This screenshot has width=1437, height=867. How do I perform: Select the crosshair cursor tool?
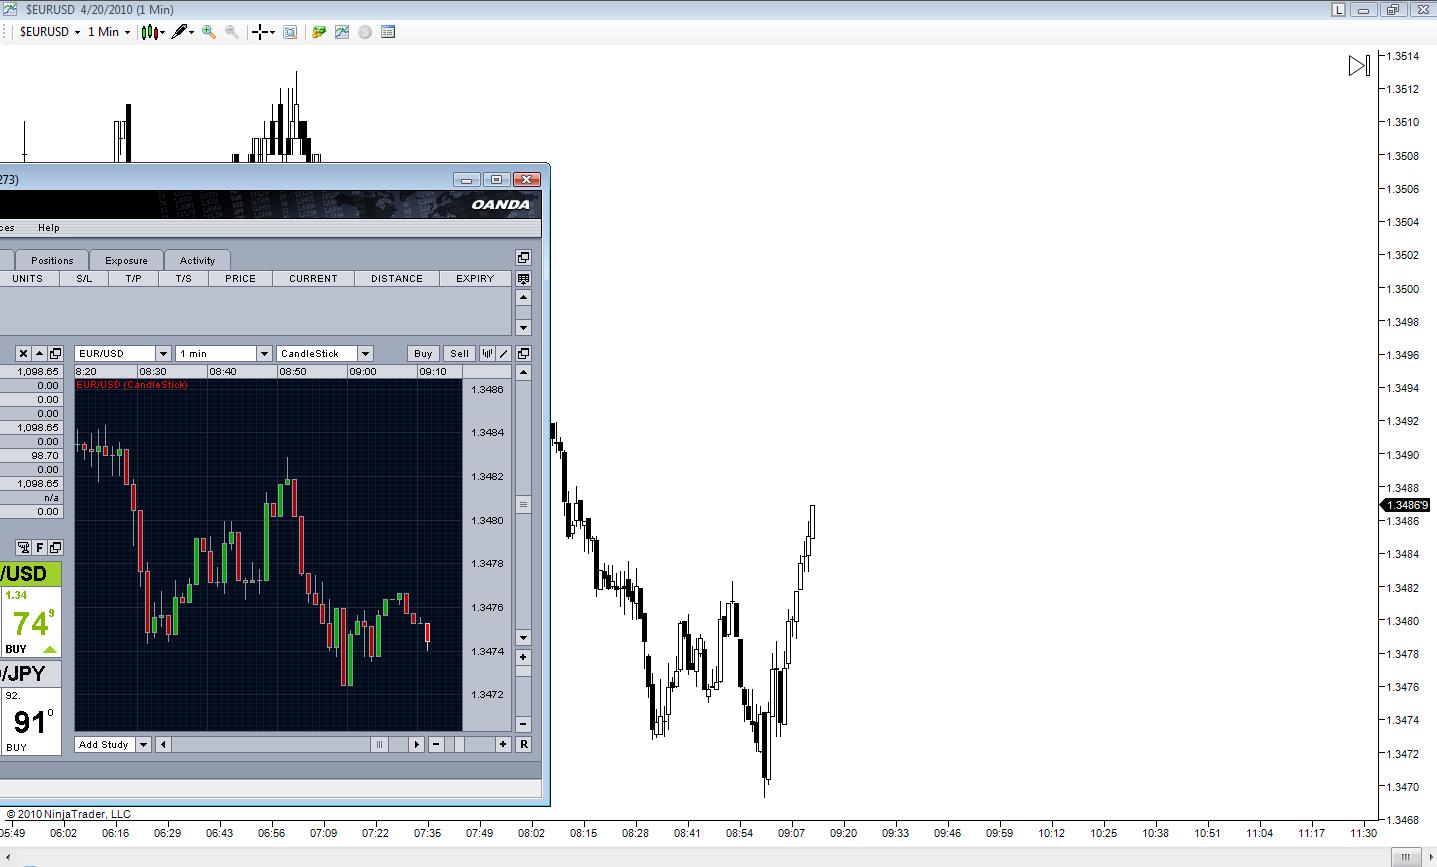(263, 32)
